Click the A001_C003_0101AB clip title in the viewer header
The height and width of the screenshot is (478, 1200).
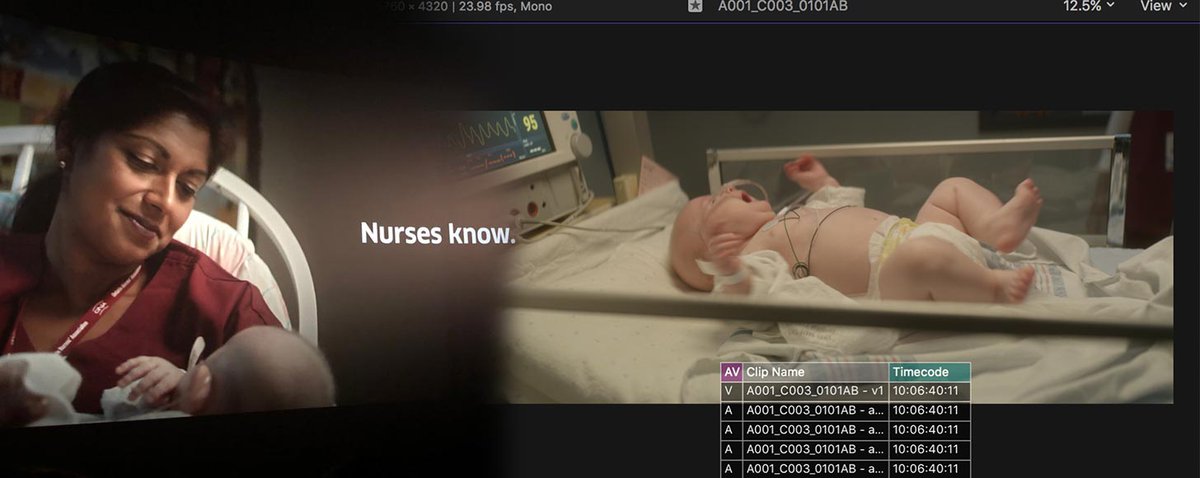(x=783, y=6)
